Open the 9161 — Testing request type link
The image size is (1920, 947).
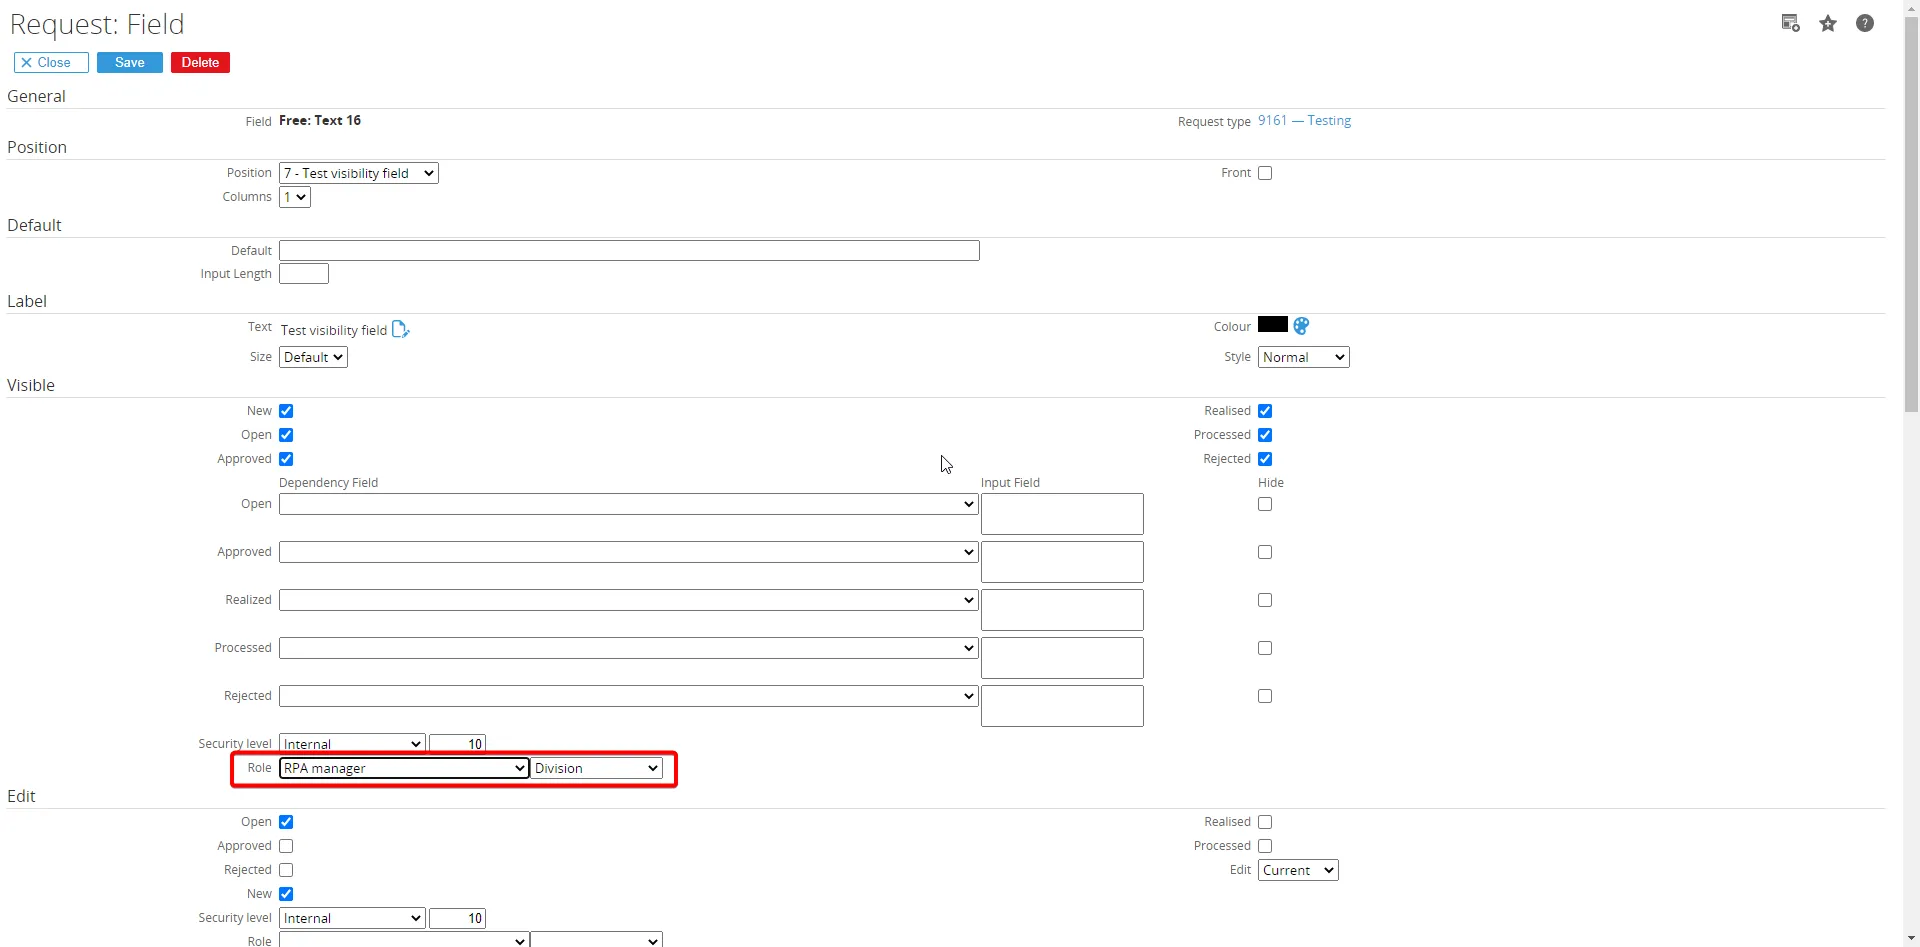(1304, 120)
